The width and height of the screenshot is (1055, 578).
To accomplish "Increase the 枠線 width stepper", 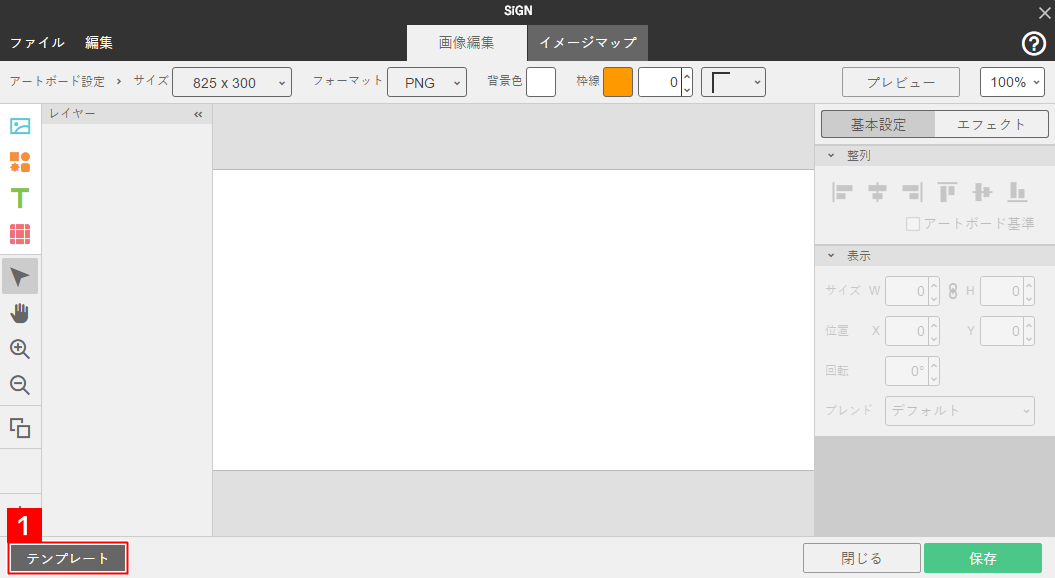I will [687, 75].
